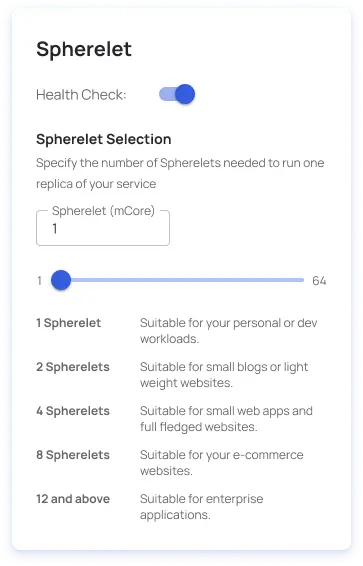The height and width of the screenshot is (566, 363).
Task: Click the slider maximum label 64
Action: pos(319,281)
